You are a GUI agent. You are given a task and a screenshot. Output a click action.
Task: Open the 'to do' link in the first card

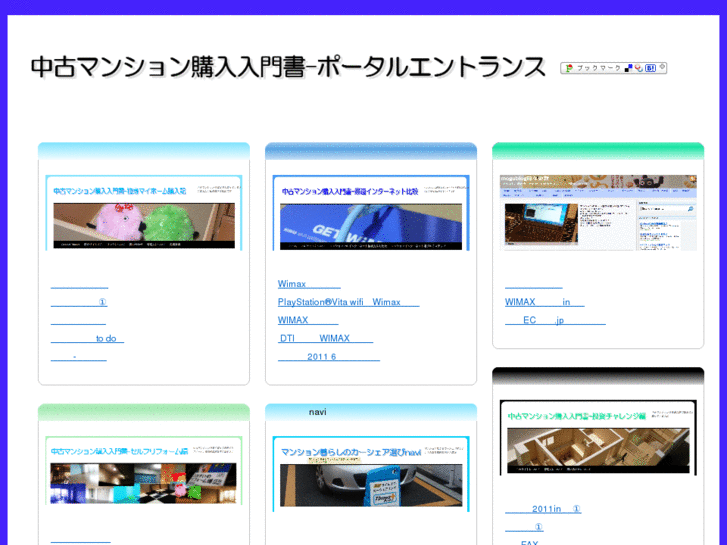pos(87,338)
